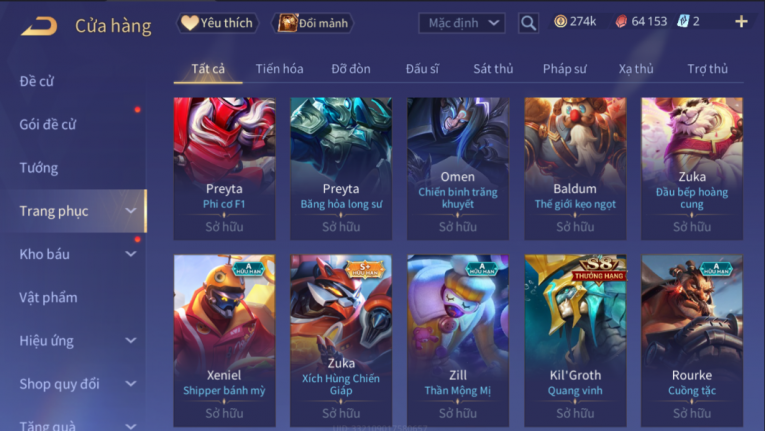Expand the Kho báu sidebar section
This screenshot has height=431, width=765.
[x=131, y=254]
